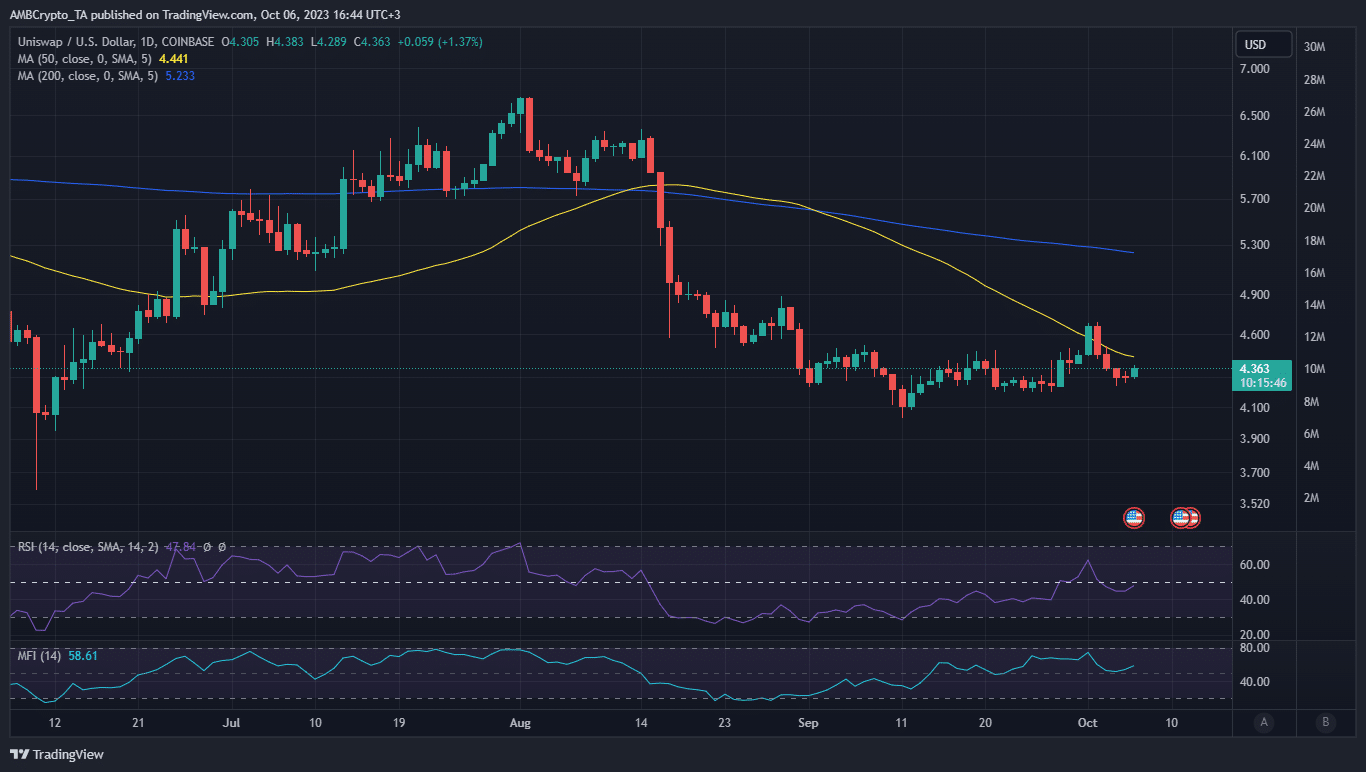Viewport: 1366px width, 772px height.
Task: Click 20.00 on the RSI scale
Action: [x=1255, y=635]
